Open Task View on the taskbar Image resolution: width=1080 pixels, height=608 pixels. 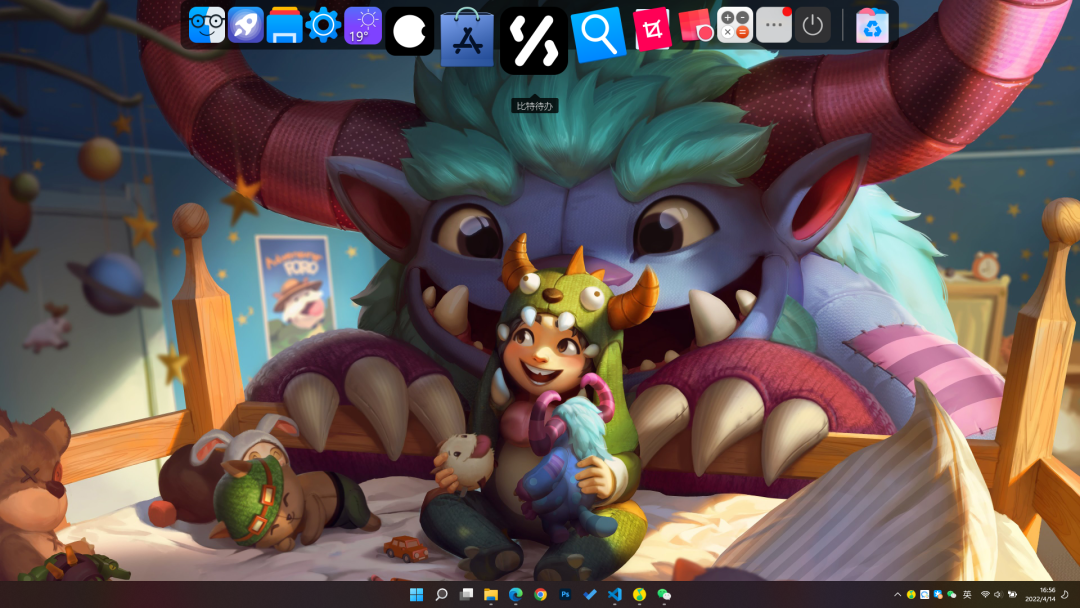pyautogui.click(x=466, y=594)
